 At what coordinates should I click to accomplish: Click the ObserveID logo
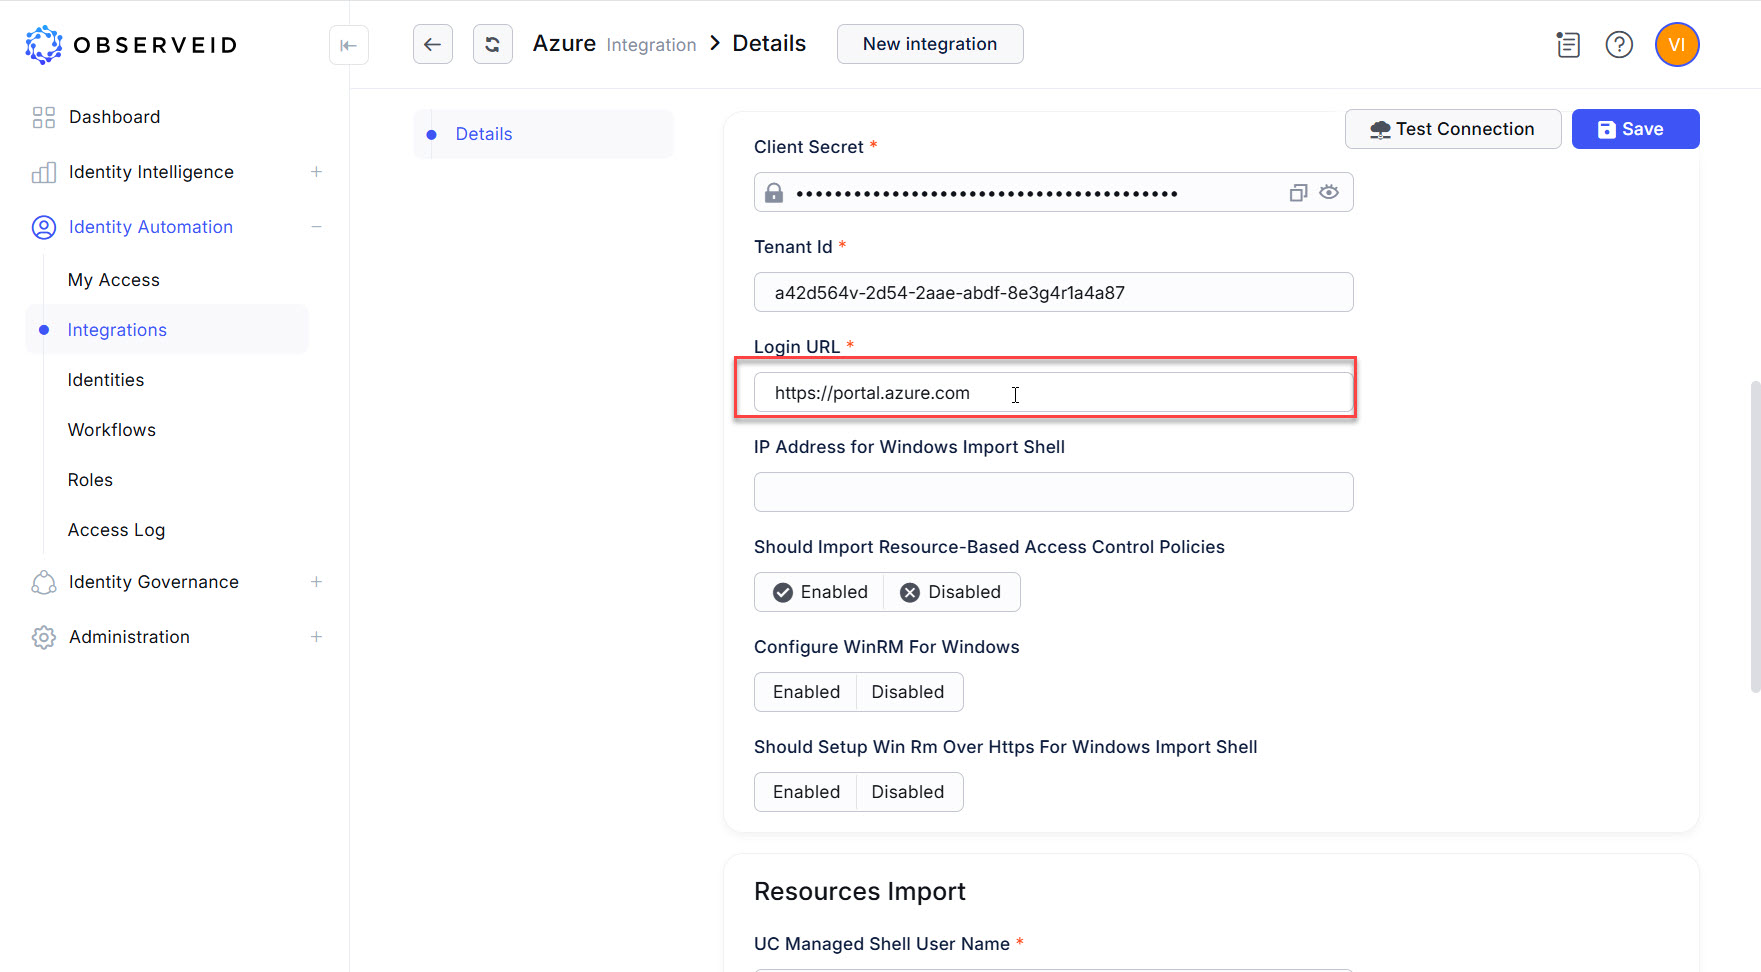(x=131, y=45)
